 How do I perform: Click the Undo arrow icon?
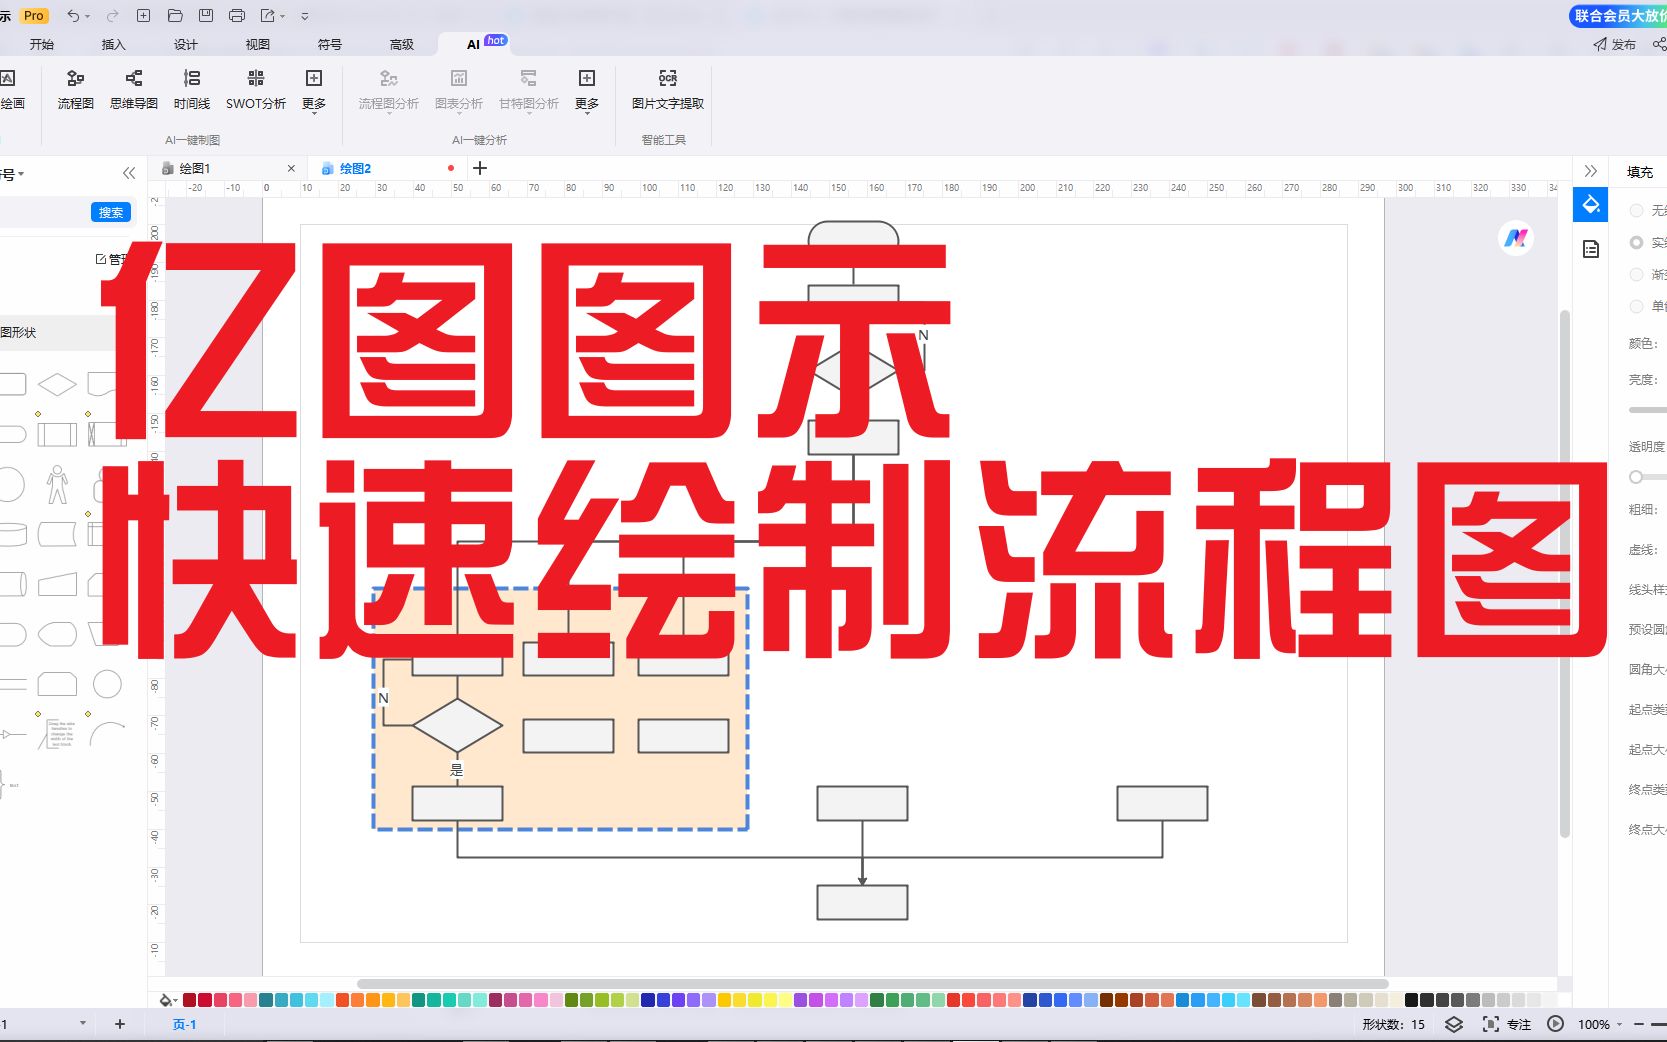click(72, 16)
